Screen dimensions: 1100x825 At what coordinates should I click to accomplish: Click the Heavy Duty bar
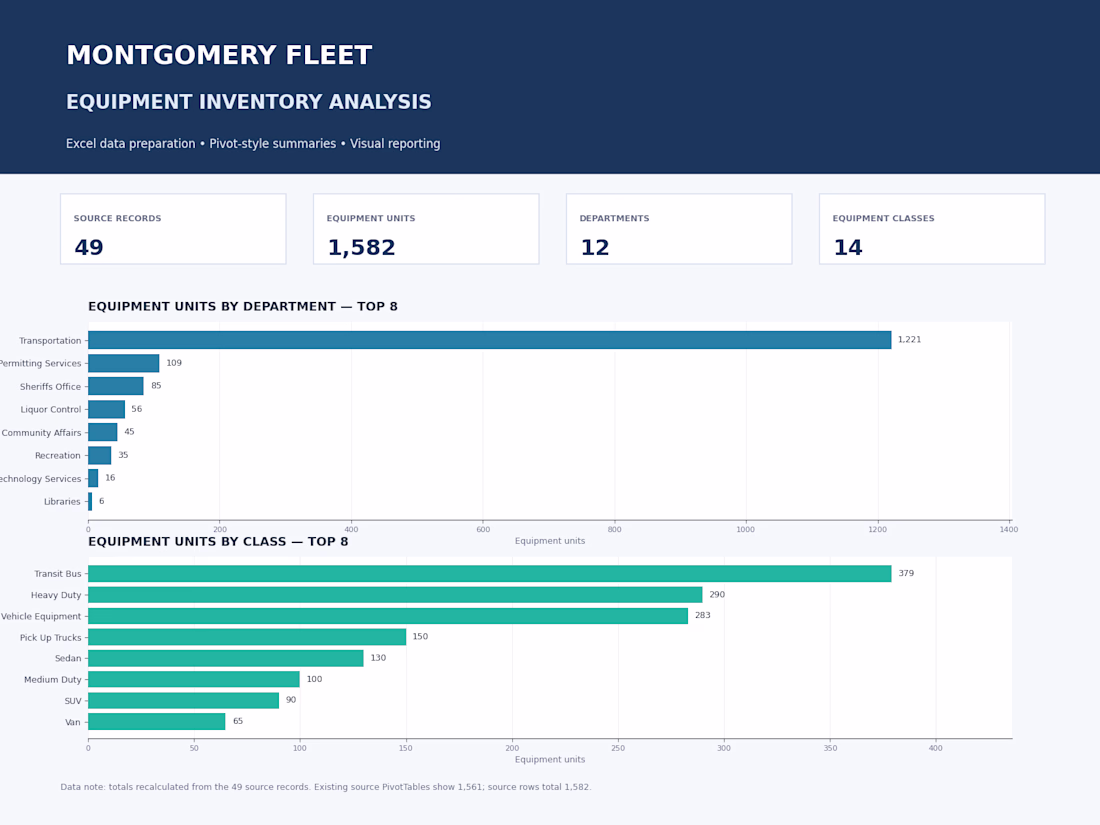tap(395, 595)
